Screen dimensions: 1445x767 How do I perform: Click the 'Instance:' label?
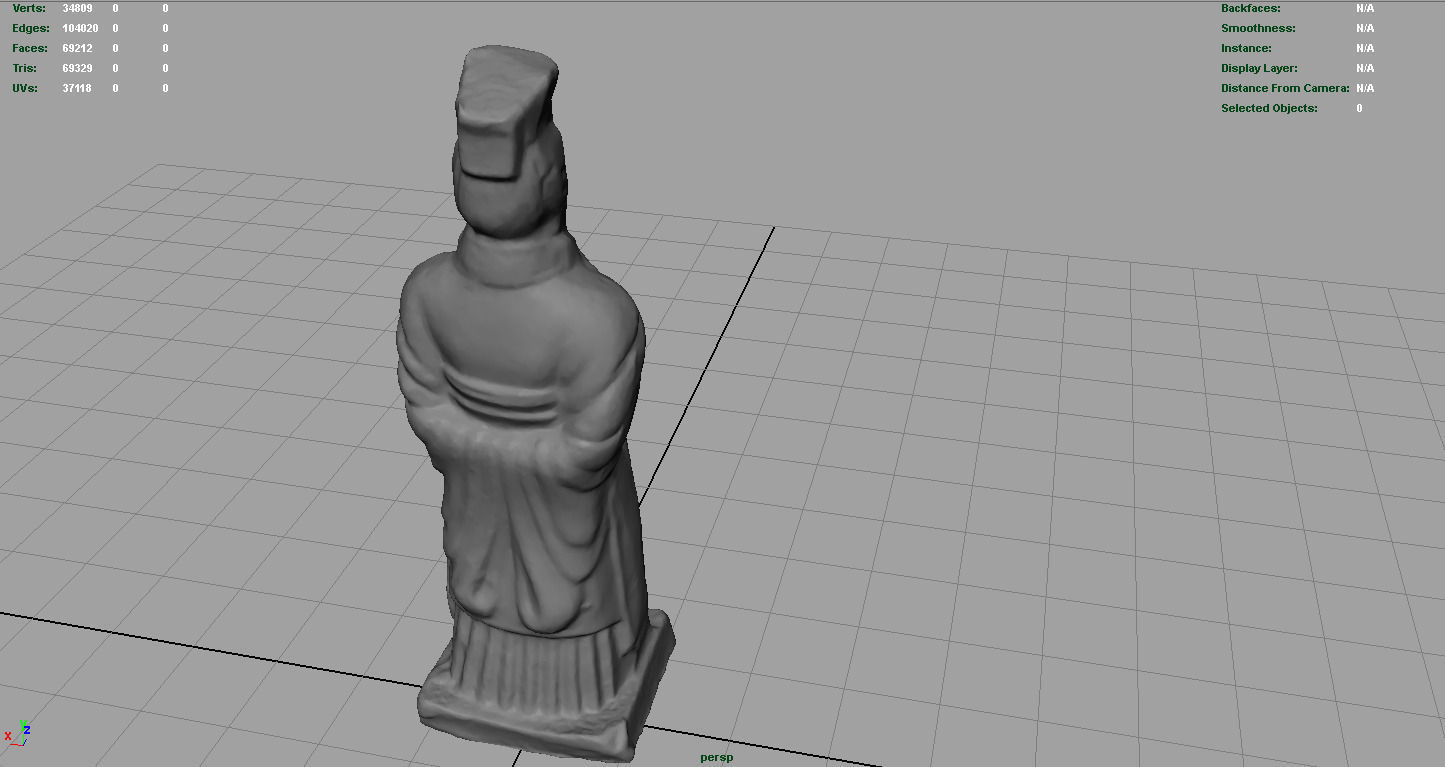(1246, 48)
